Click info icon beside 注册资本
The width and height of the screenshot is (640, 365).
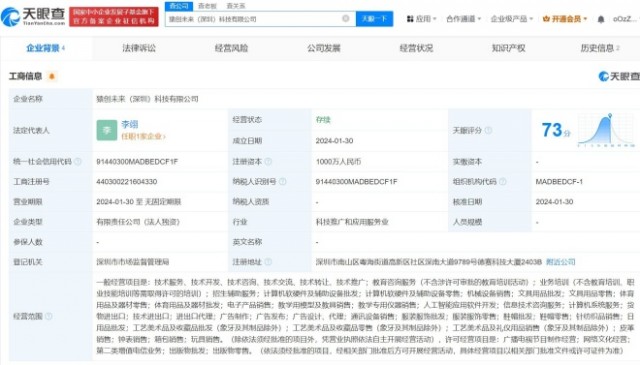[x=268, y=162]
